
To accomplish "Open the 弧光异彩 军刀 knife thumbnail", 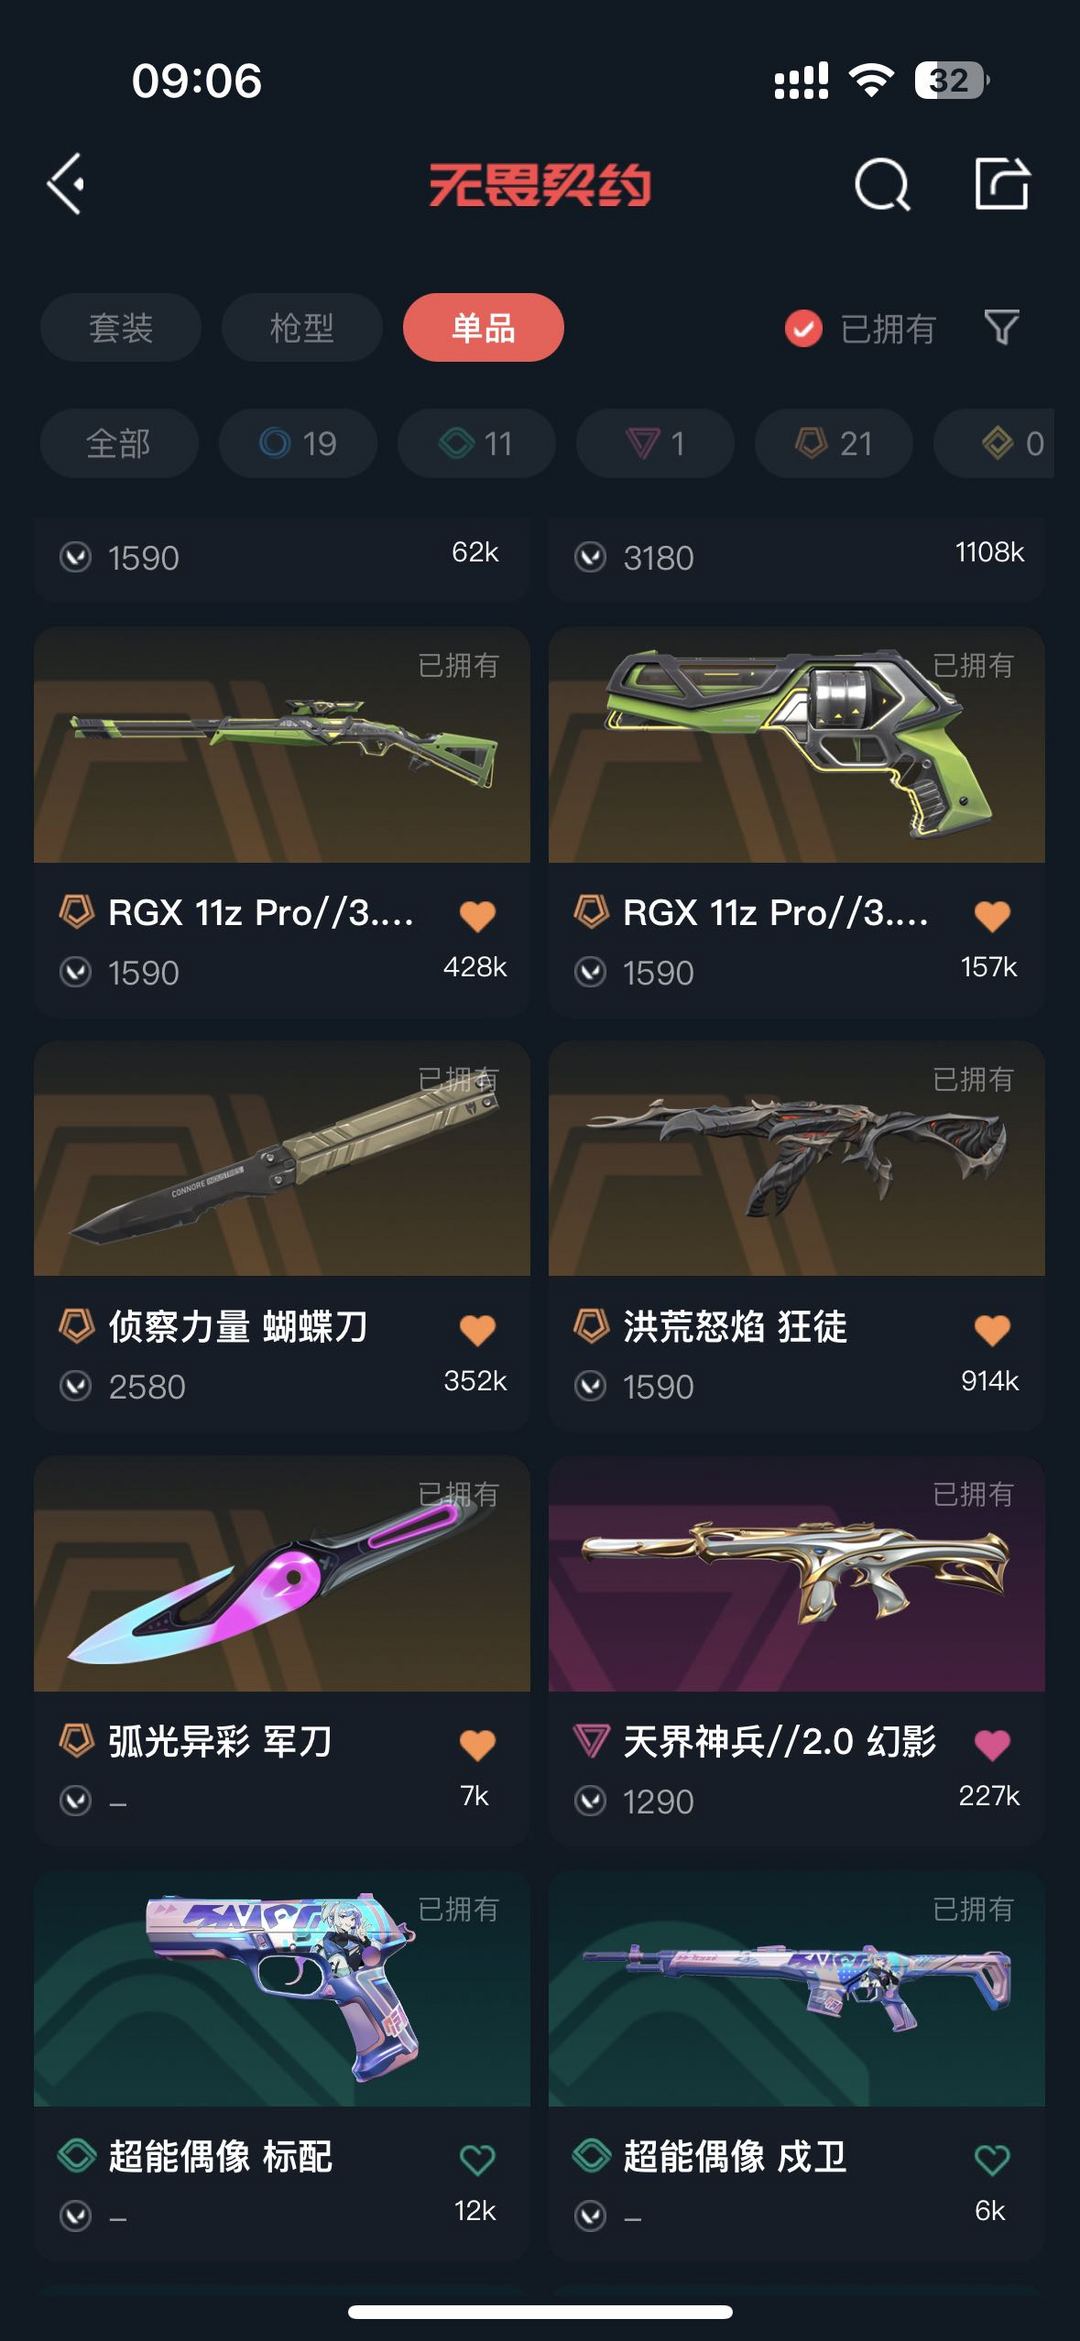I will [282, 1574].
